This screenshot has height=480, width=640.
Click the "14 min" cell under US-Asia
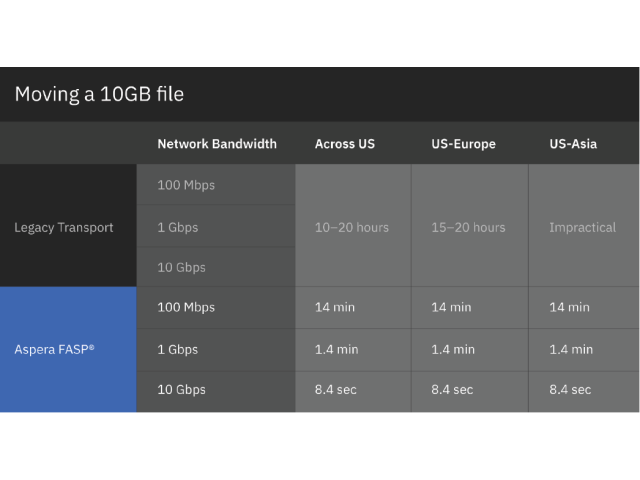point(569,307)
